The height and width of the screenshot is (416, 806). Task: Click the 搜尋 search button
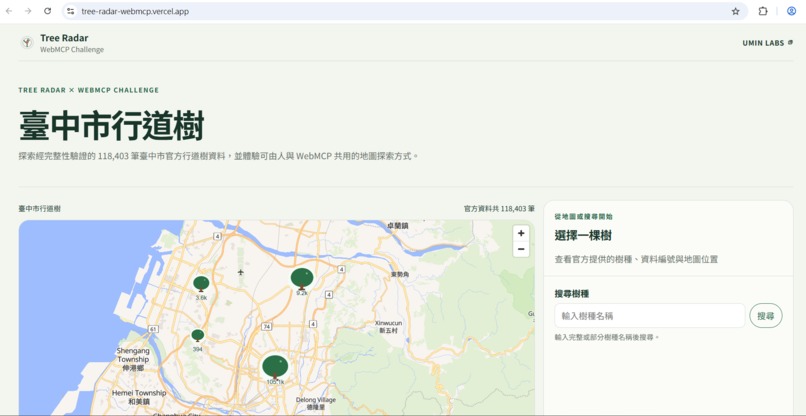point(766,315)
